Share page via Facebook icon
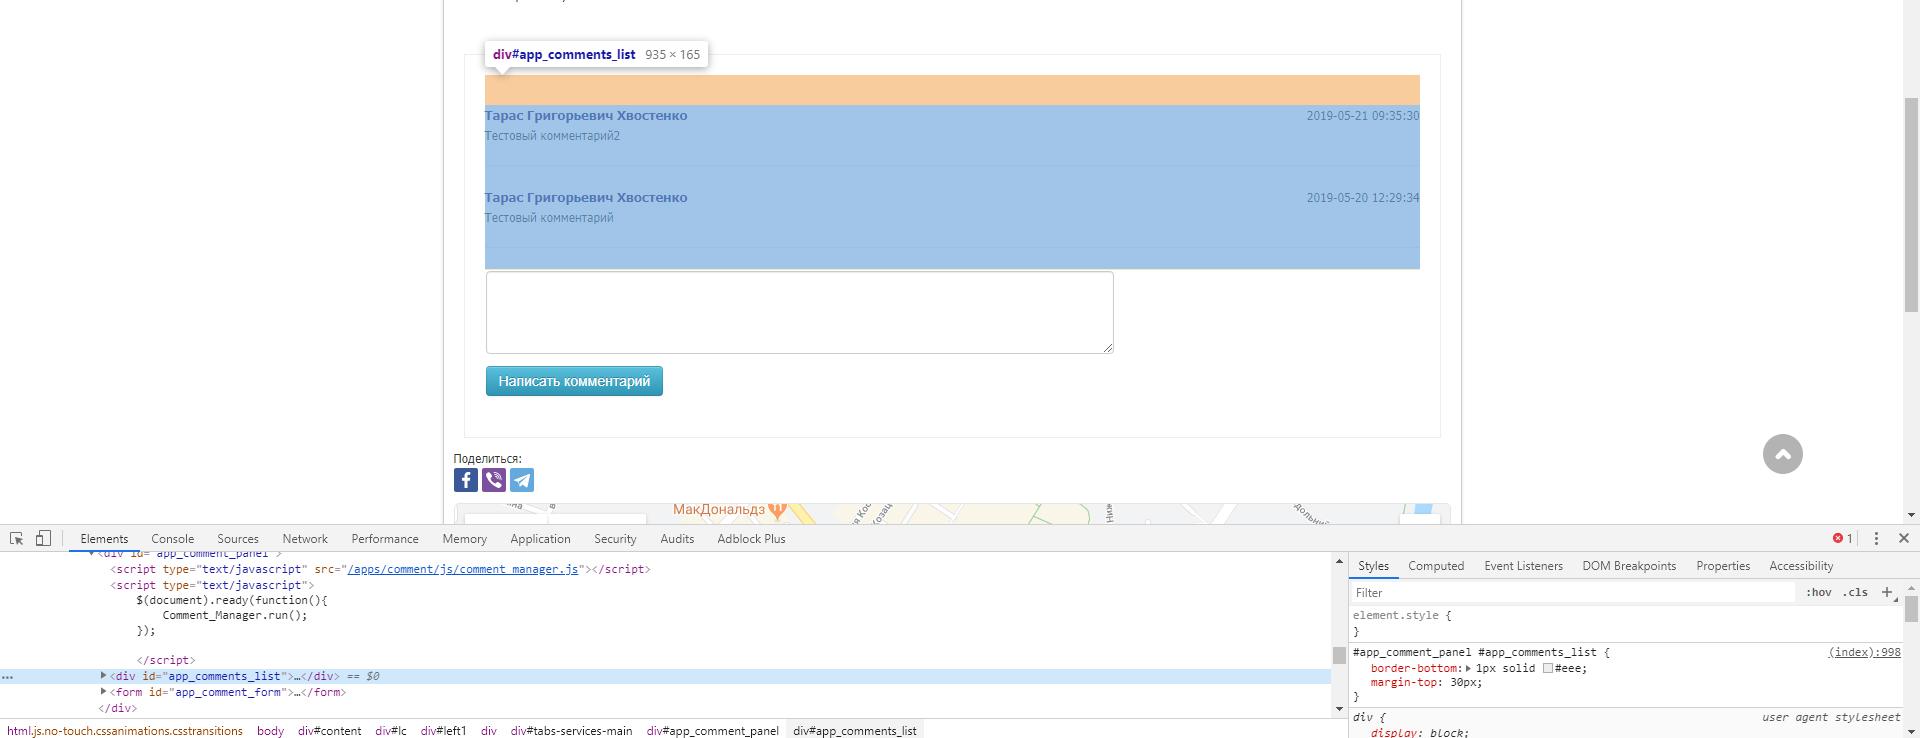1920x738 pixels. tap(466, 480)
